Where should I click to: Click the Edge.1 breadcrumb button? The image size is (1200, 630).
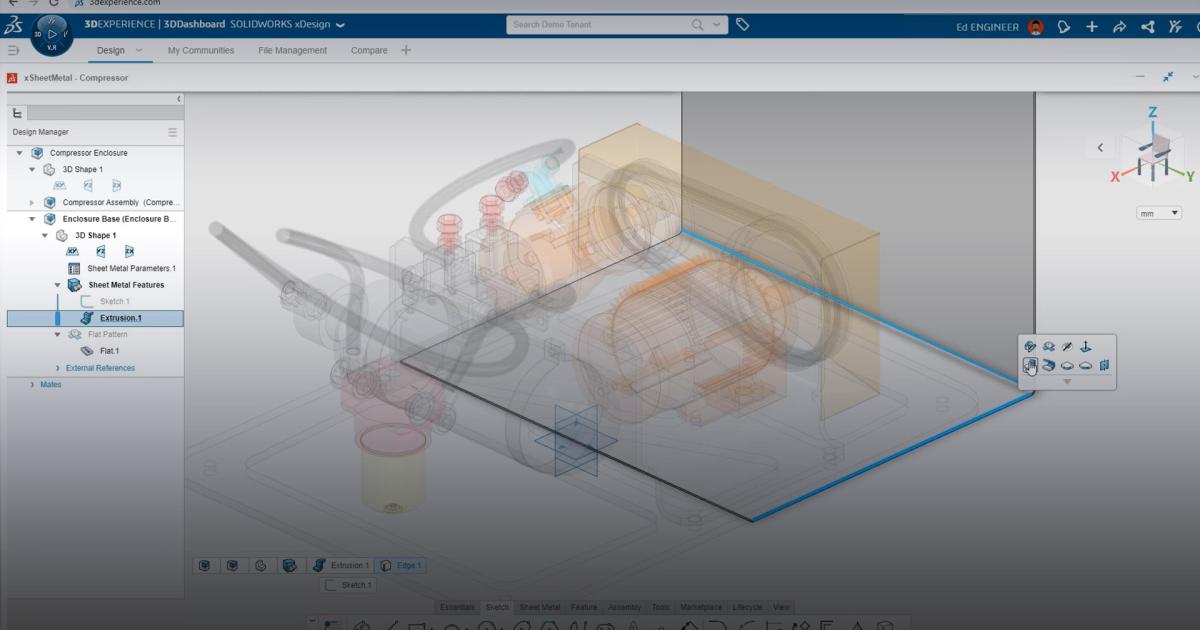point(400,565)
